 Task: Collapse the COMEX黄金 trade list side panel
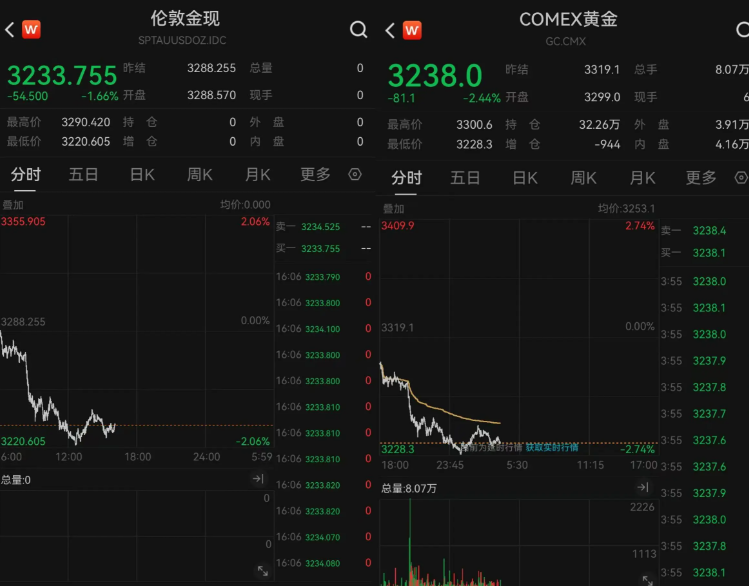[x=642, y=487]
